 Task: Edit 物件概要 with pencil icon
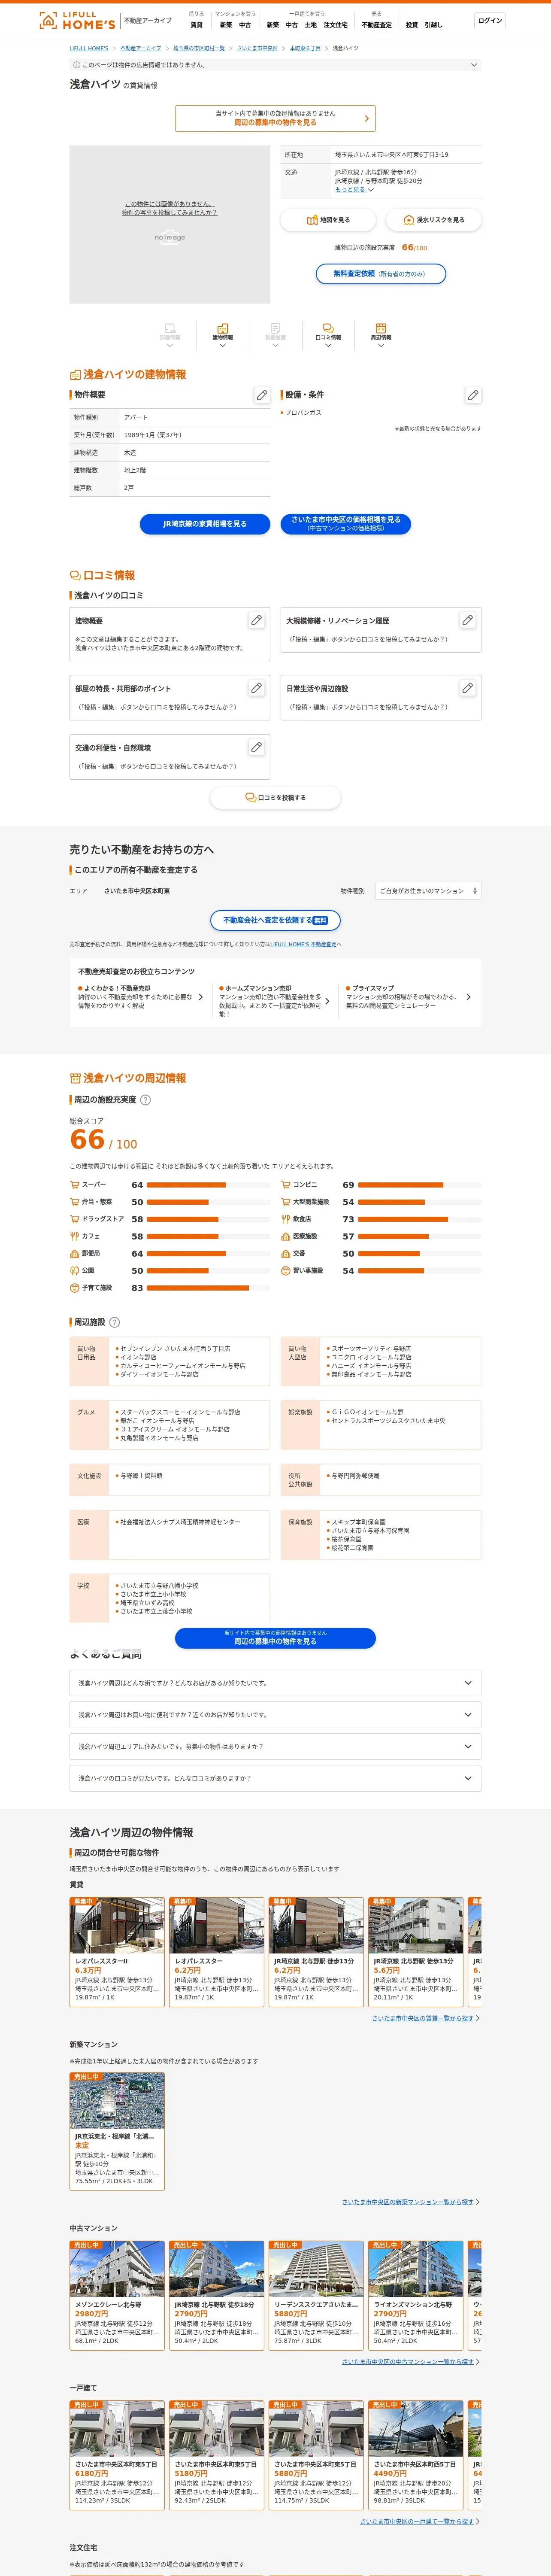coord(262,395)
